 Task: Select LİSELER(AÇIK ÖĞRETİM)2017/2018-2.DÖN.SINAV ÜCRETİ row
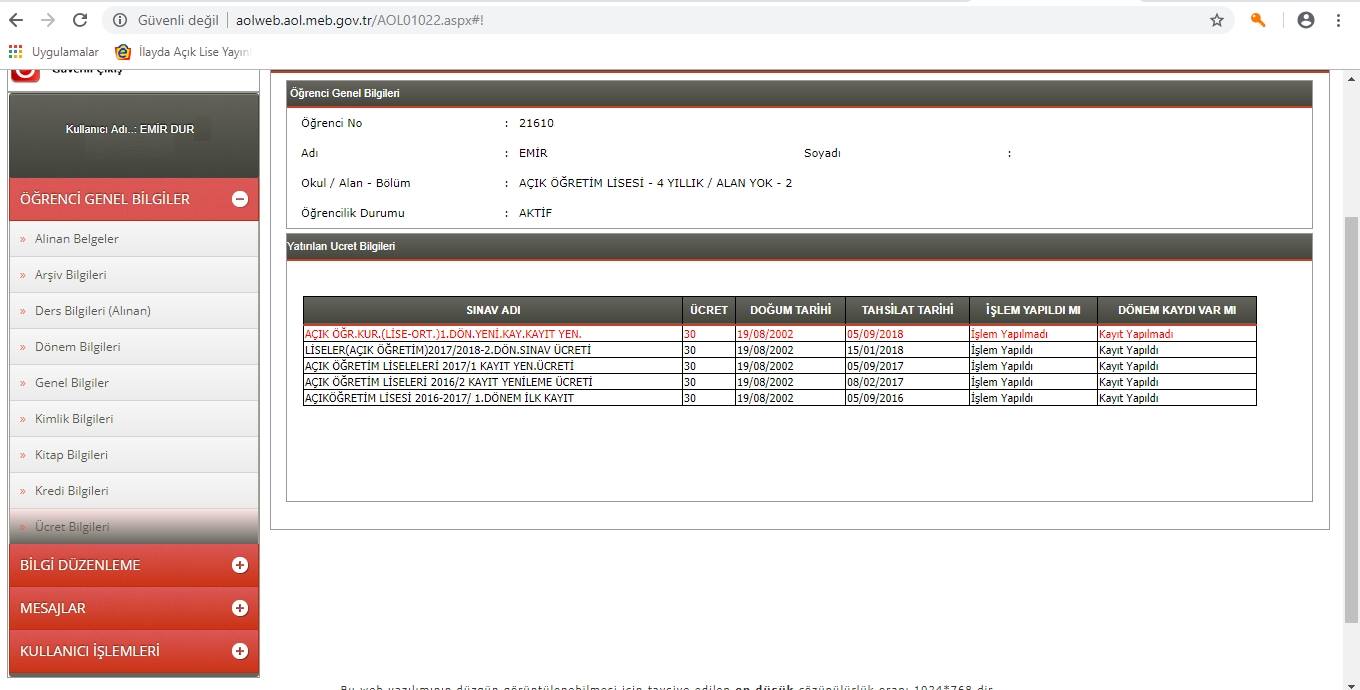click(448, 350)
